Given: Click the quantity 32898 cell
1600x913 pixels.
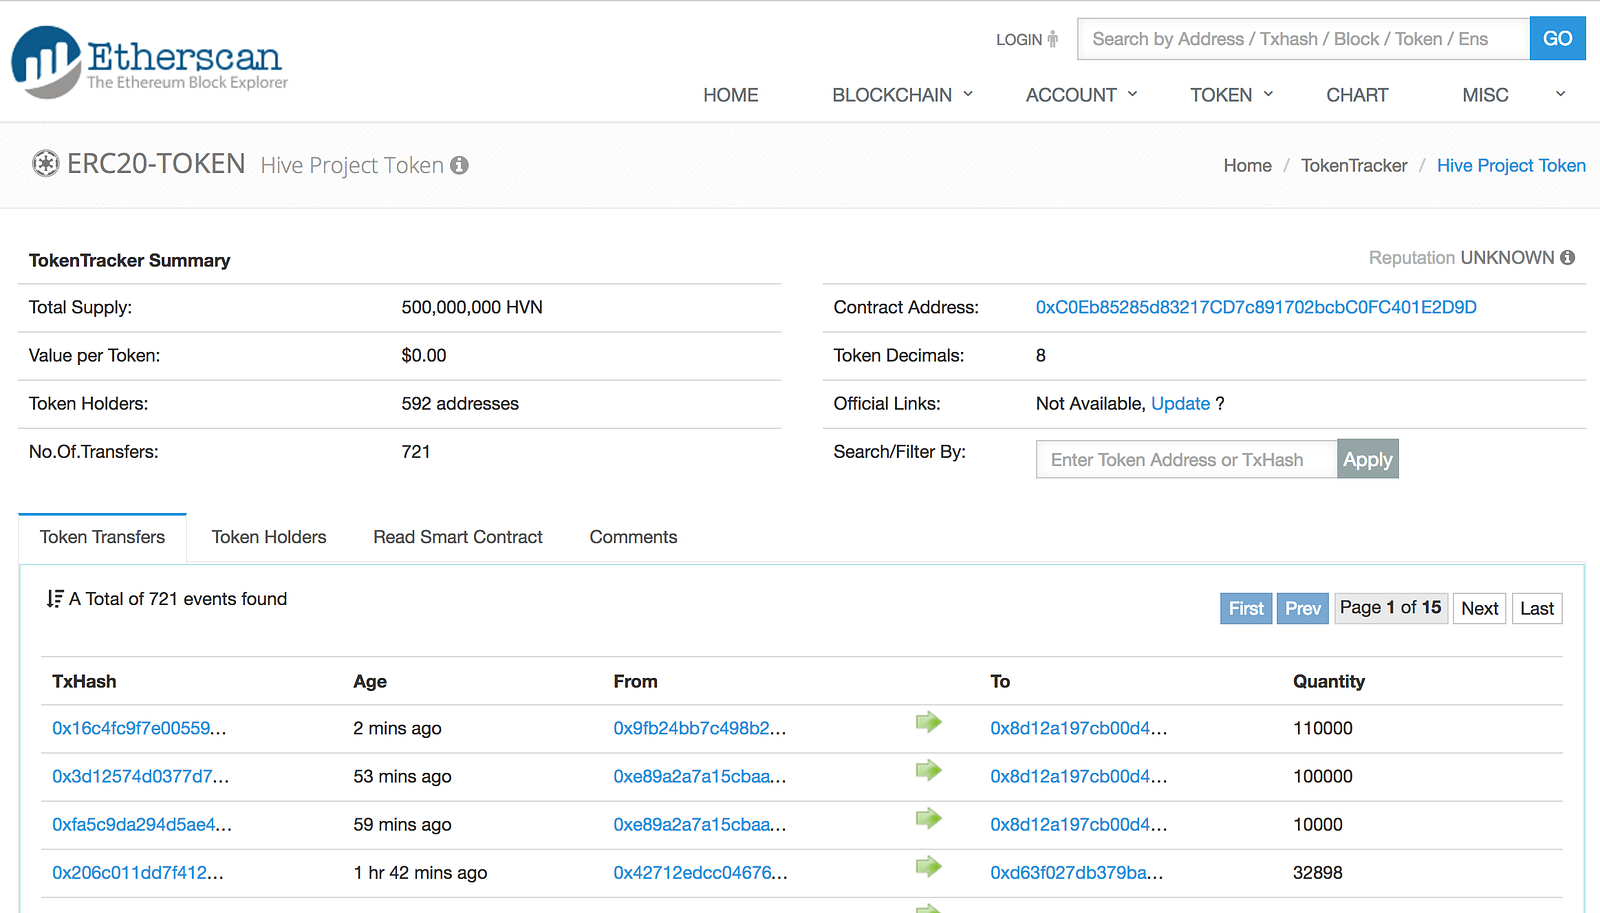Looking at the screenshot, I should (1318, 872).
